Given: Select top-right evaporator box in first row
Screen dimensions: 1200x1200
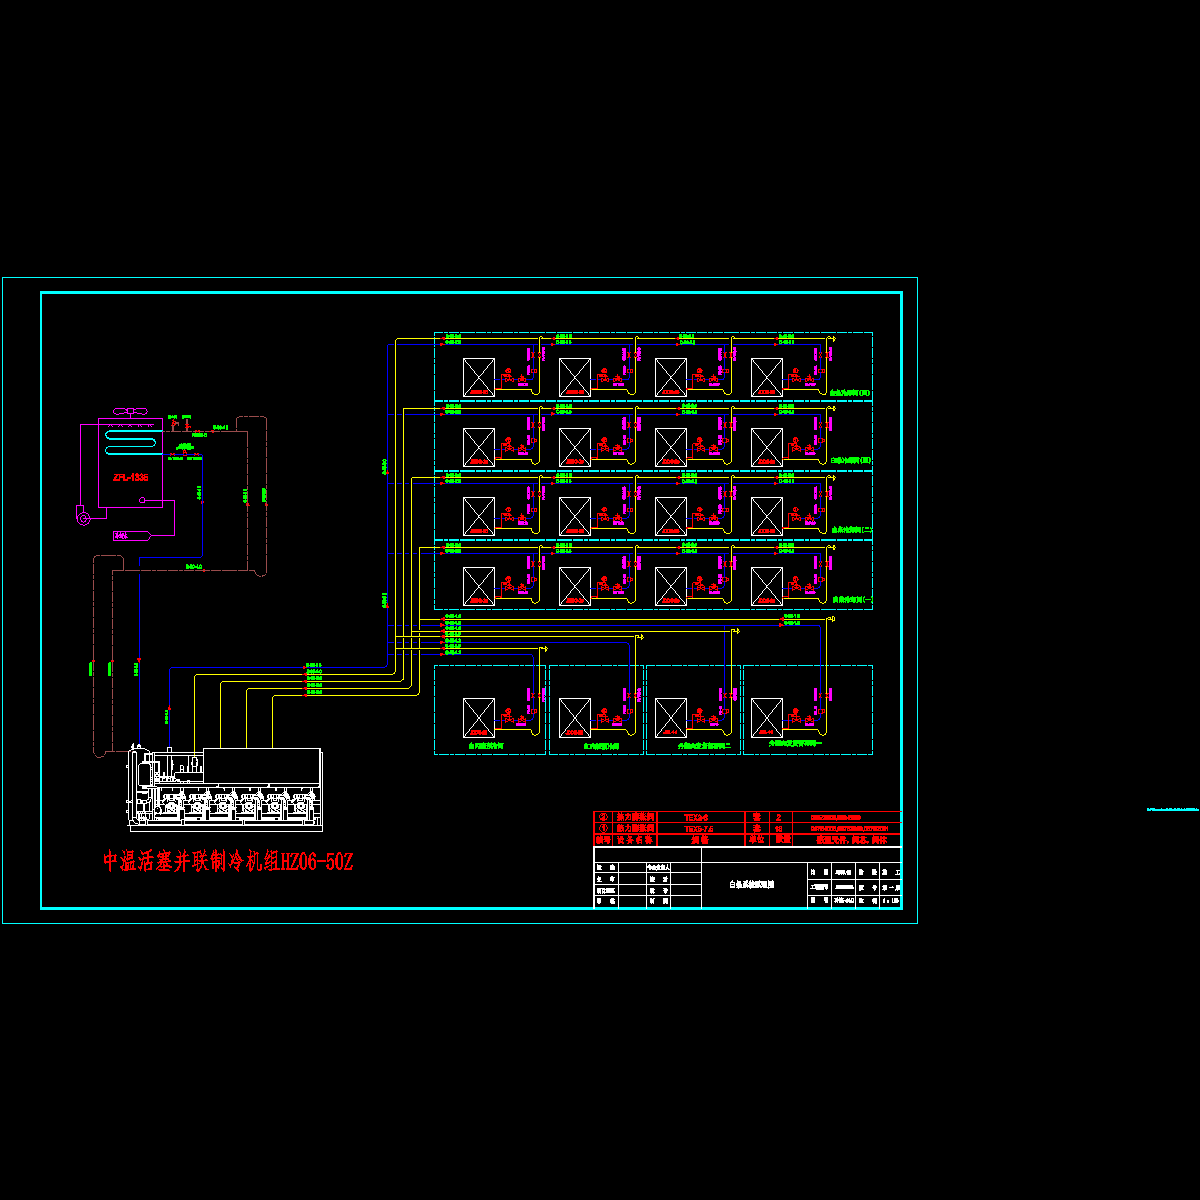Looking at the screenshot, I should click(x=767, y=377).
